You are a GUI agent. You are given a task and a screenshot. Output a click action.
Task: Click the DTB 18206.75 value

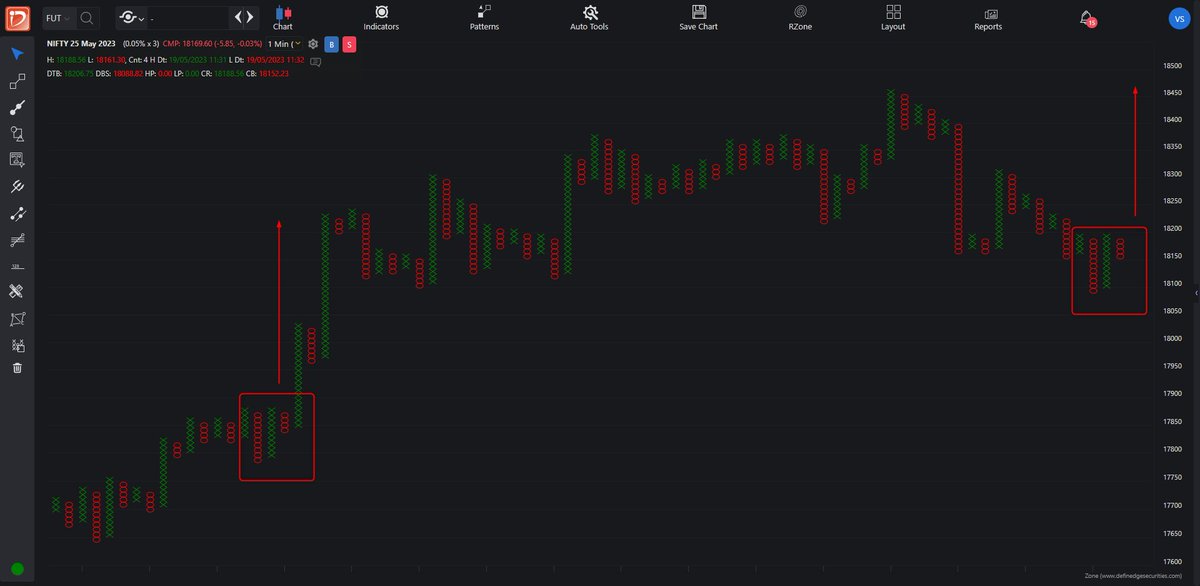[70, 74]
